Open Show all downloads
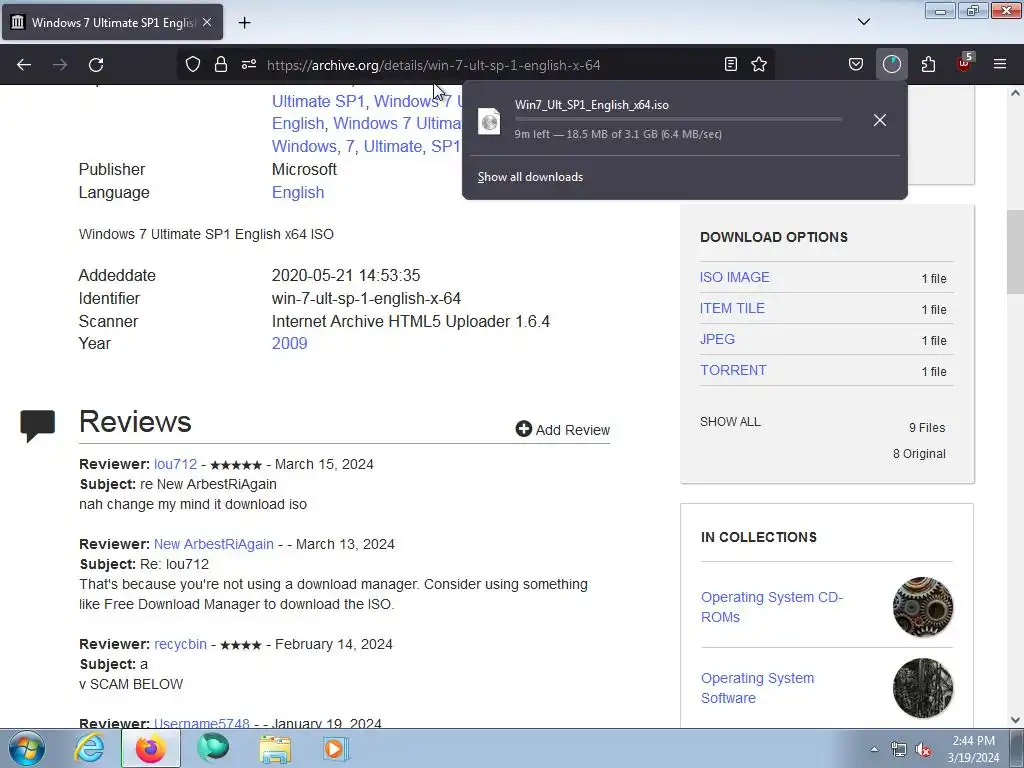The image size is (1024, 768). [x=530, y=177]
